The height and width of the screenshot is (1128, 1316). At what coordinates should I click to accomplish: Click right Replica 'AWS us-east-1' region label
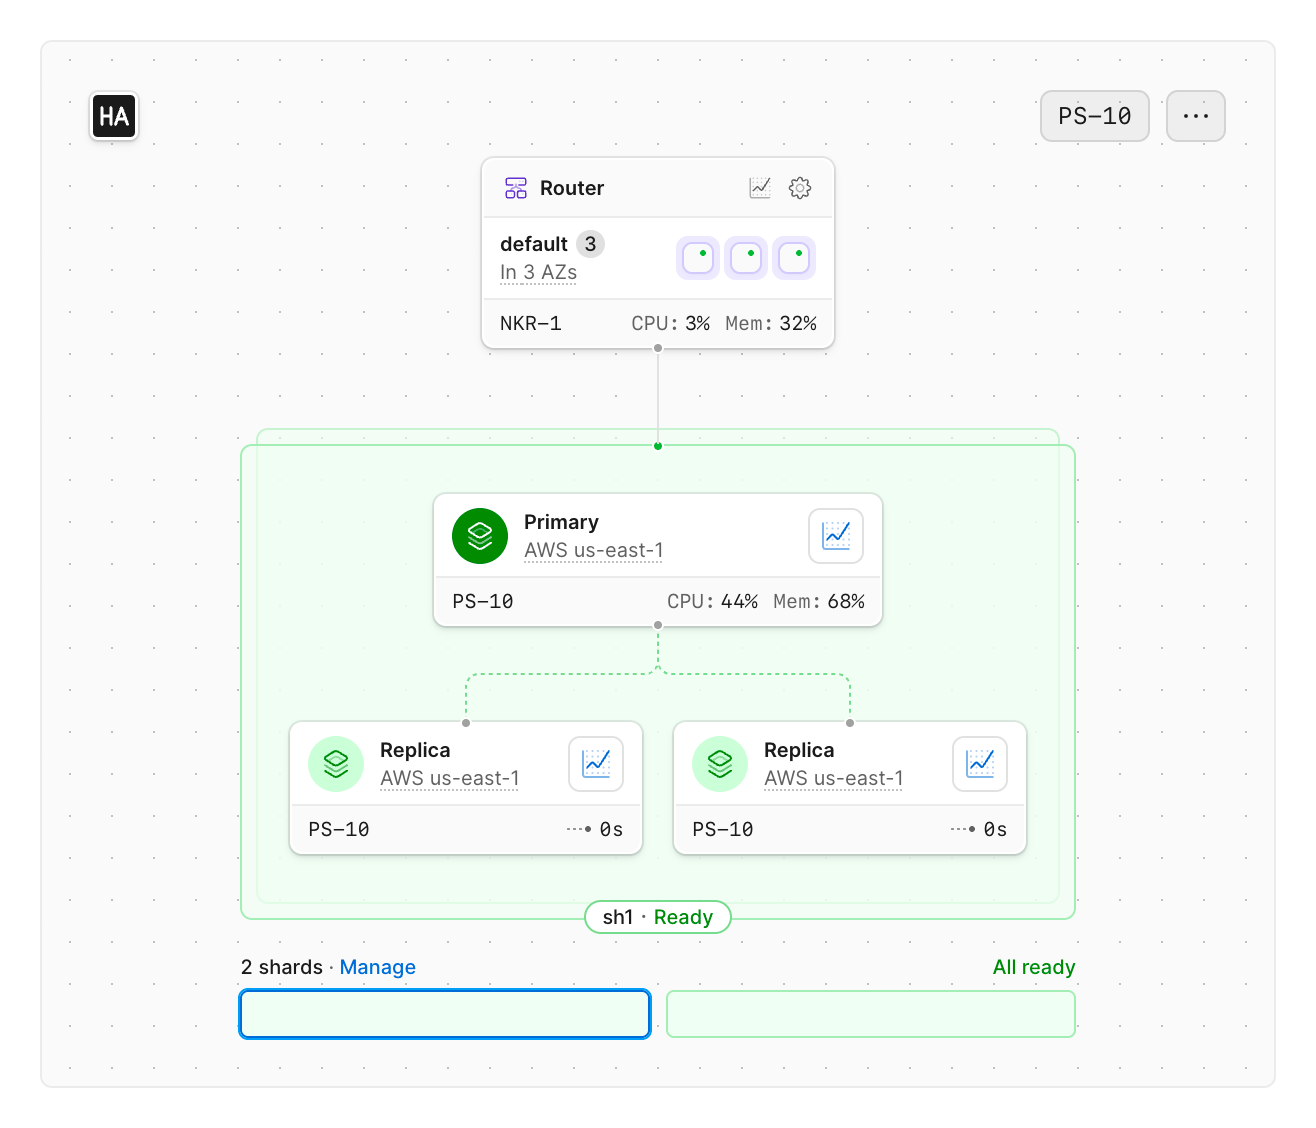834,778
